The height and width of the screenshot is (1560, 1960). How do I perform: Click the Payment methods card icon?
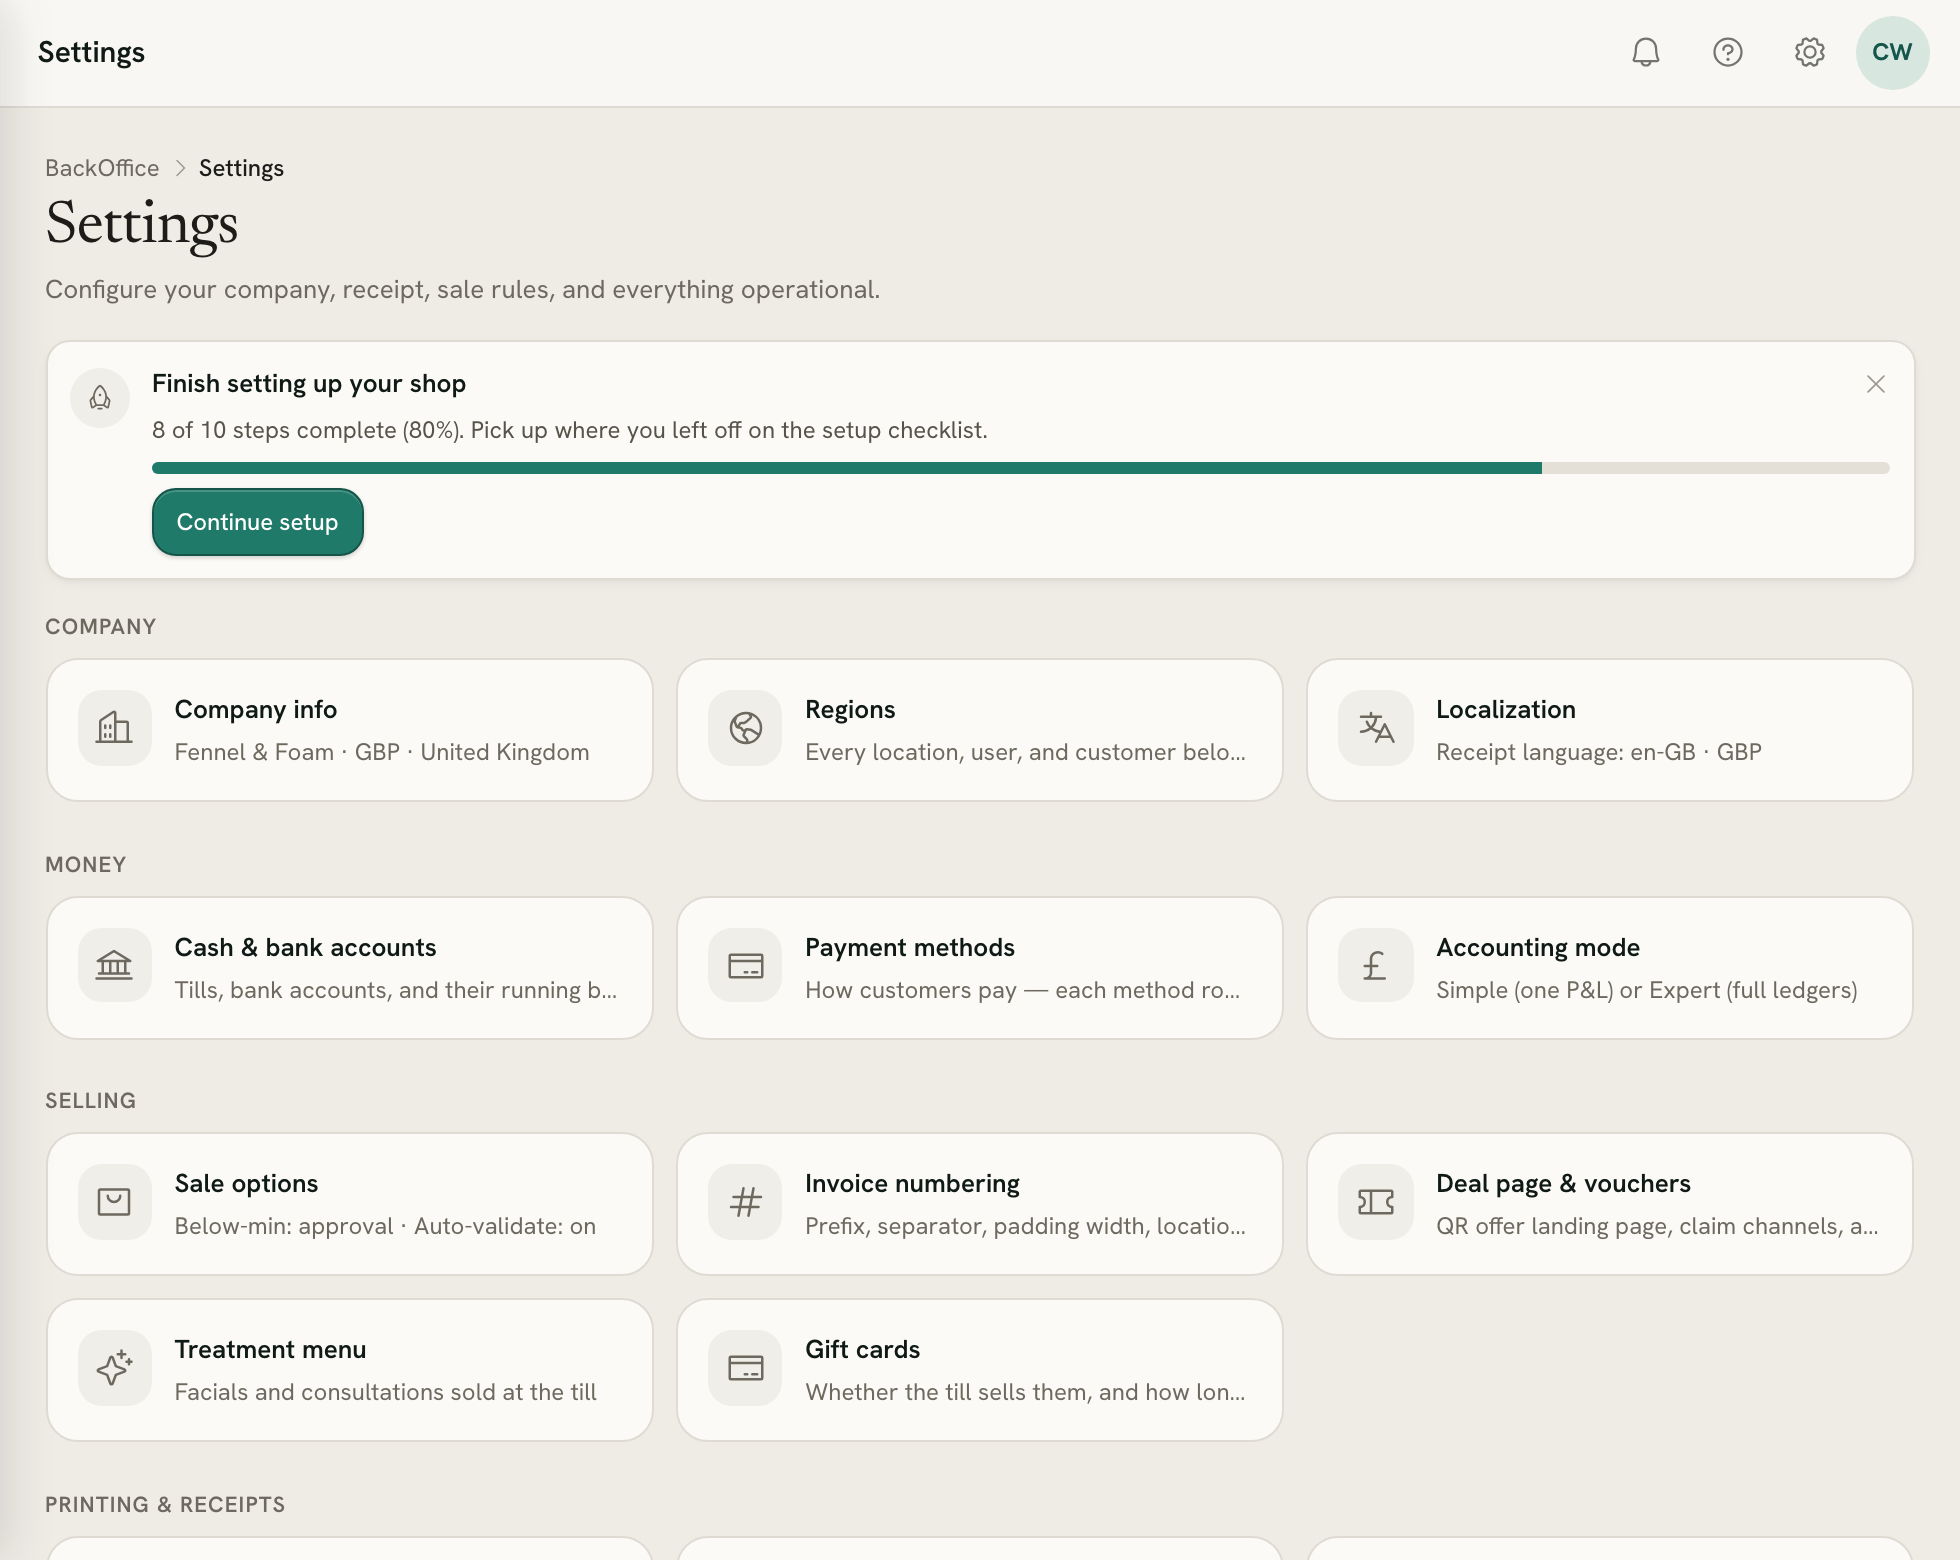pyautogui.click(x=745, y=966)
